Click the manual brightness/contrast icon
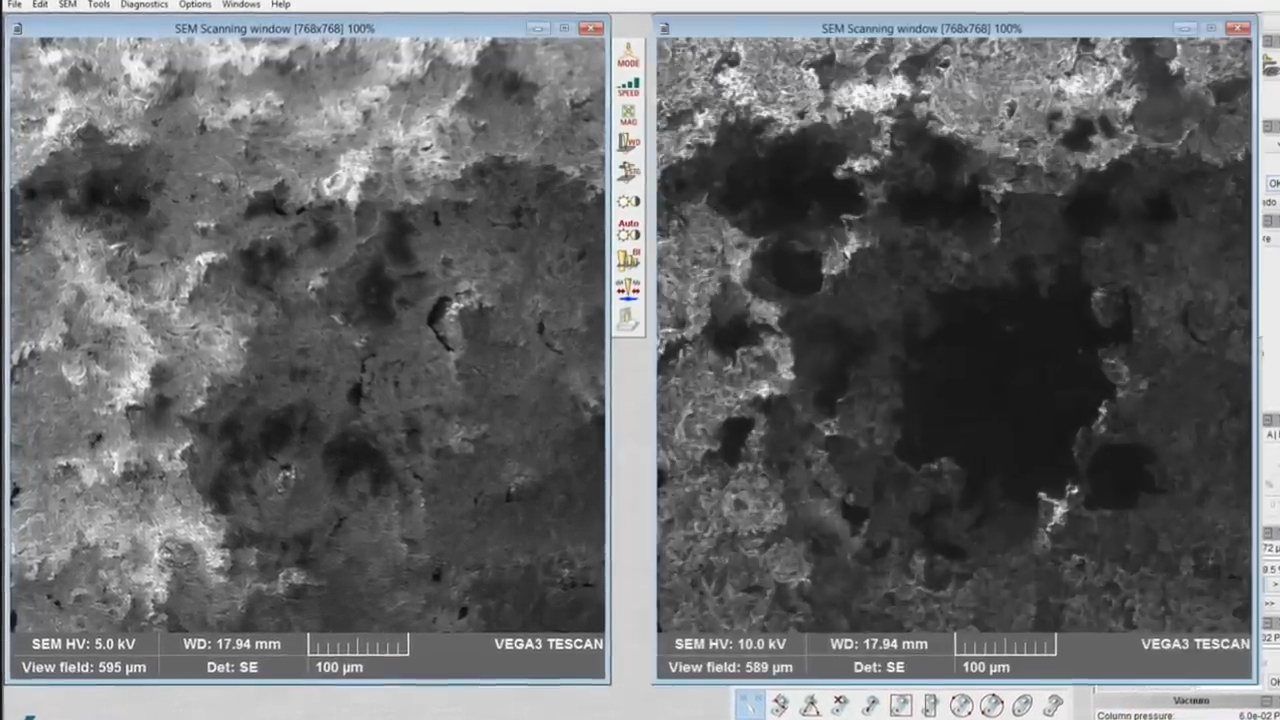1280x720 pixels. click(x=628, y=201)
